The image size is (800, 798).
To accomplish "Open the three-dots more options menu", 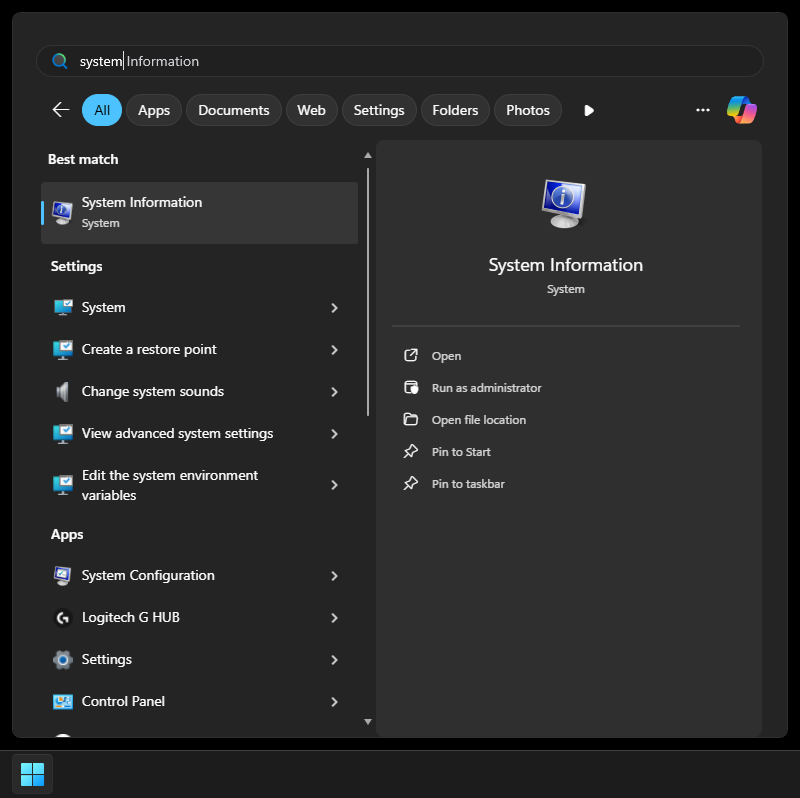I will [703, 110].
